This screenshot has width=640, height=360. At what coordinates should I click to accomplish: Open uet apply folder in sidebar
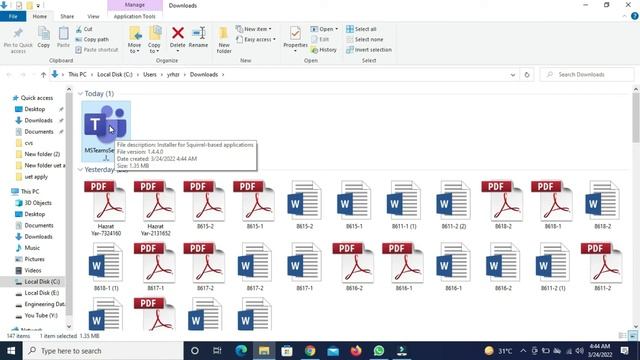tap(36, 177)
